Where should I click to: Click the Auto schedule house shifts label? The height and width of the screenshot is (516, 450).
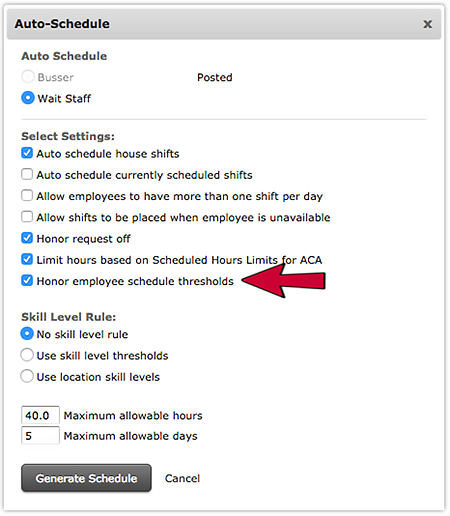click(108, 154)
